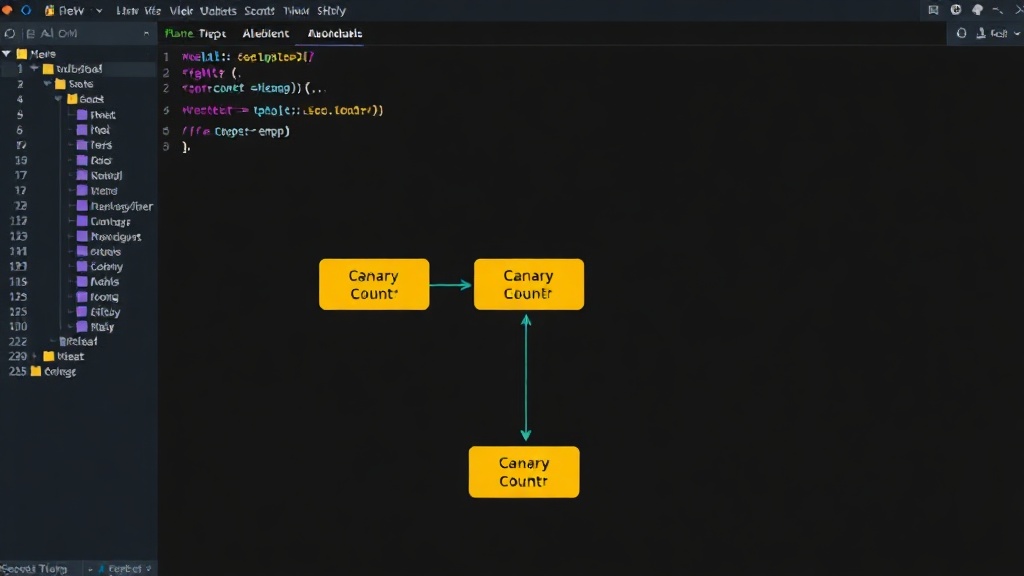This screenshot has width=1024, height=576.
Task: Open the "SHtly" menu
Action: (x=331, y=10)
